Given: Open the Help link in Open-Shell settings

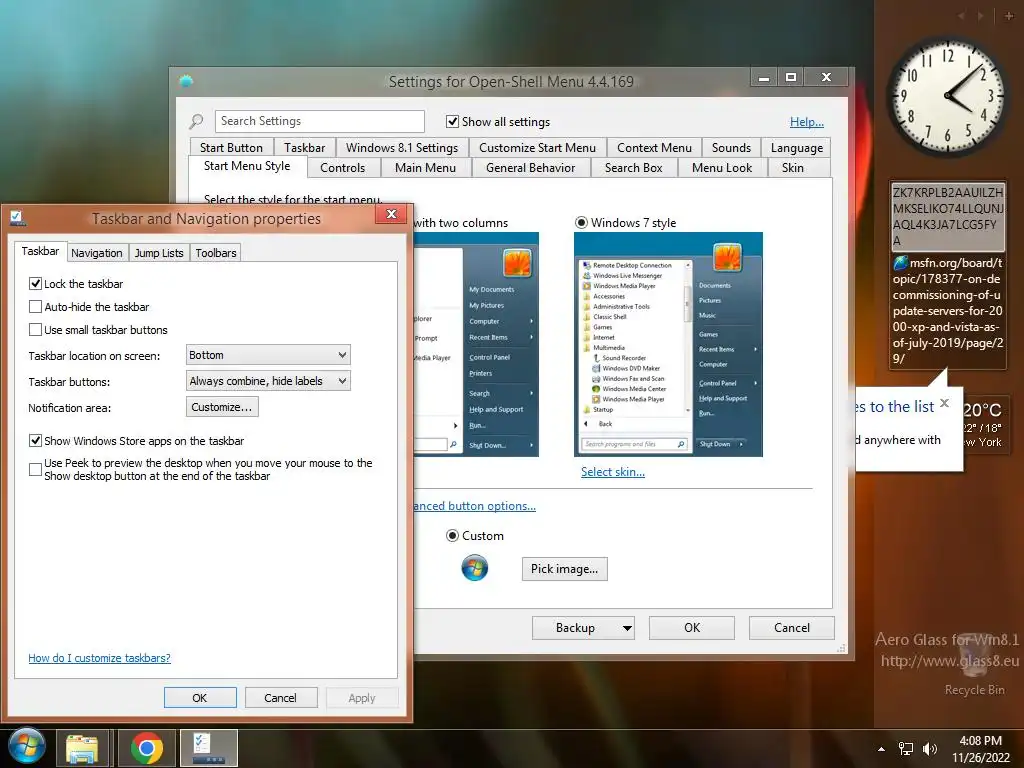Looking at the screenshot, I should point(807,121).
